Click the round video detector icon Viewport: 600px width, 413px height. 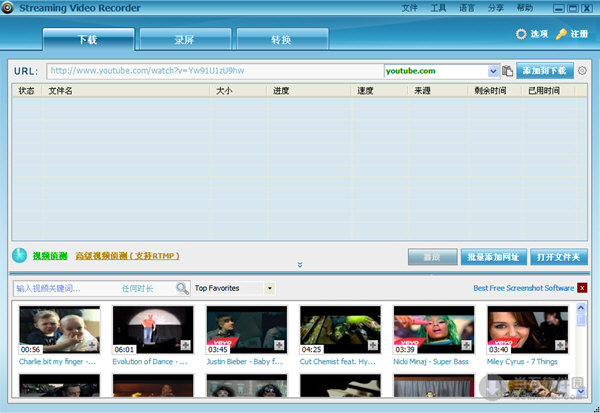[x=20, y=255]
